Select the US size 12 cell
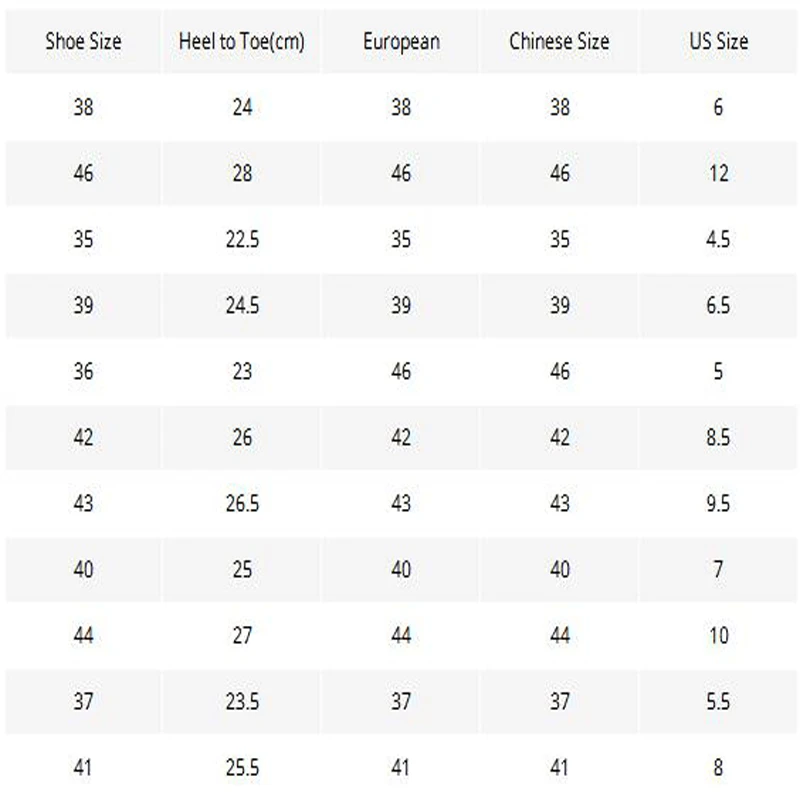Viewport: 800px width, 800px height. (x=718, y=174)
